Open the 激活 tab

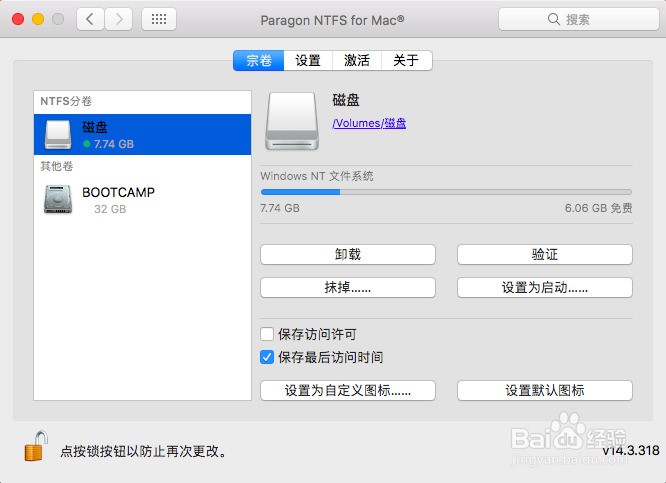click(x=357, y=60)
